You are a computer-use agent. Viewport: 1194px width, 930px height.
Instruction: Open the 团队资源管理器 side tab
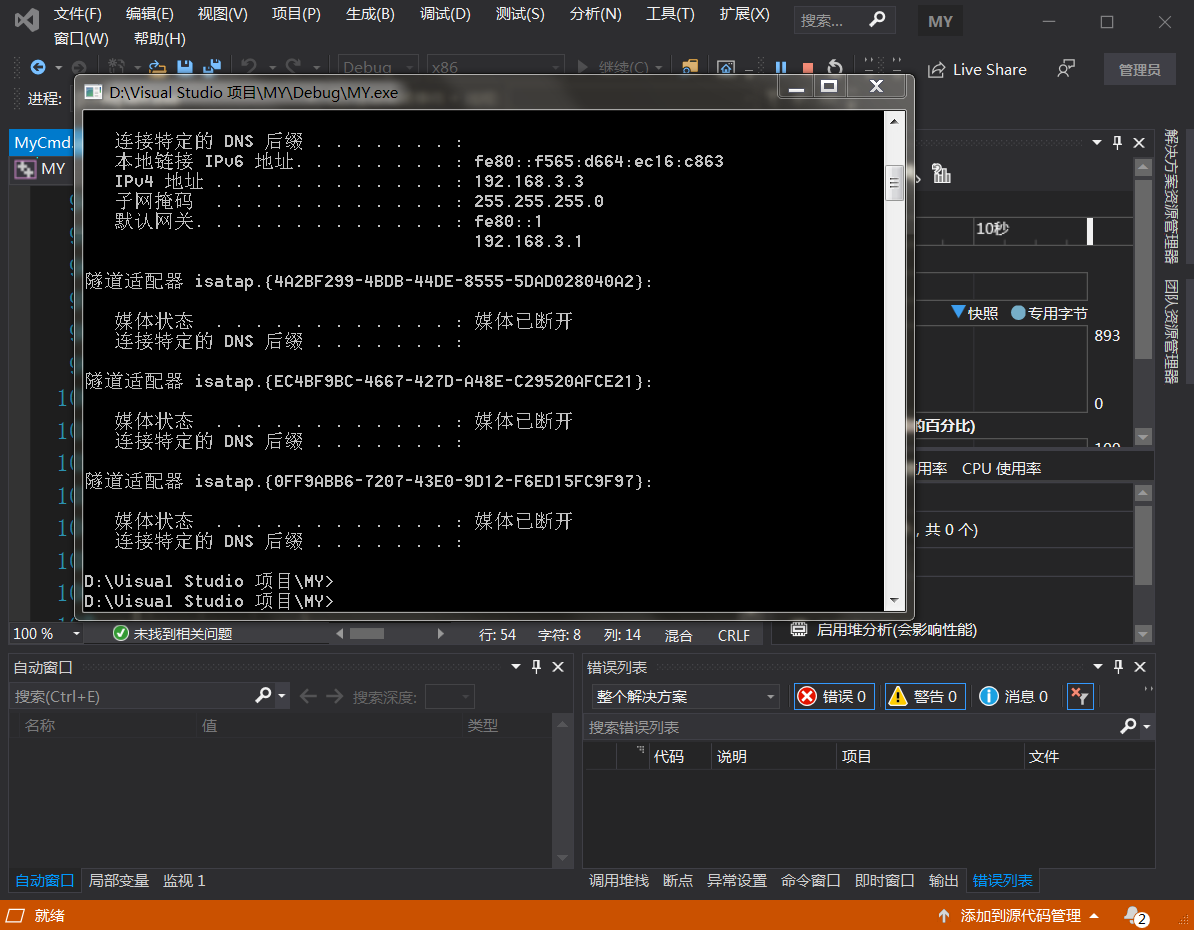(x=1171, y=331)
